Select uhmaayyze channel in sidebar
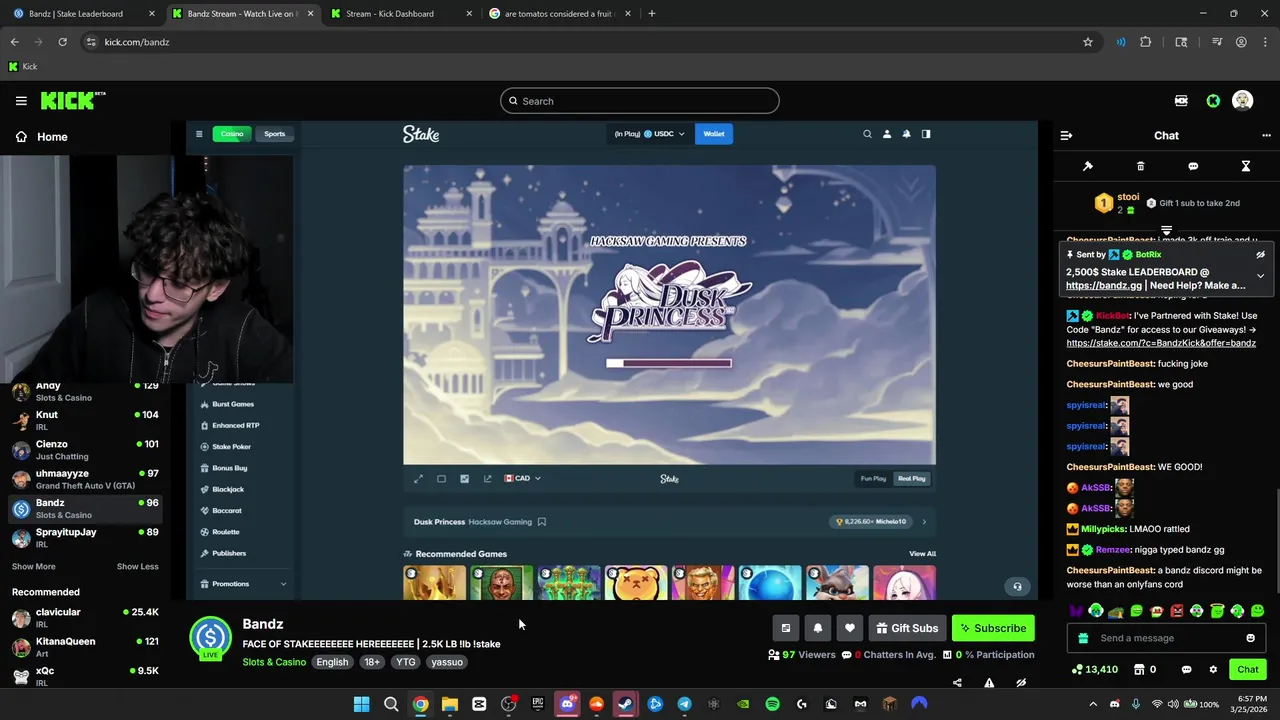Image resolution: width=1280 pixels, height=720 pixels. 85,479
